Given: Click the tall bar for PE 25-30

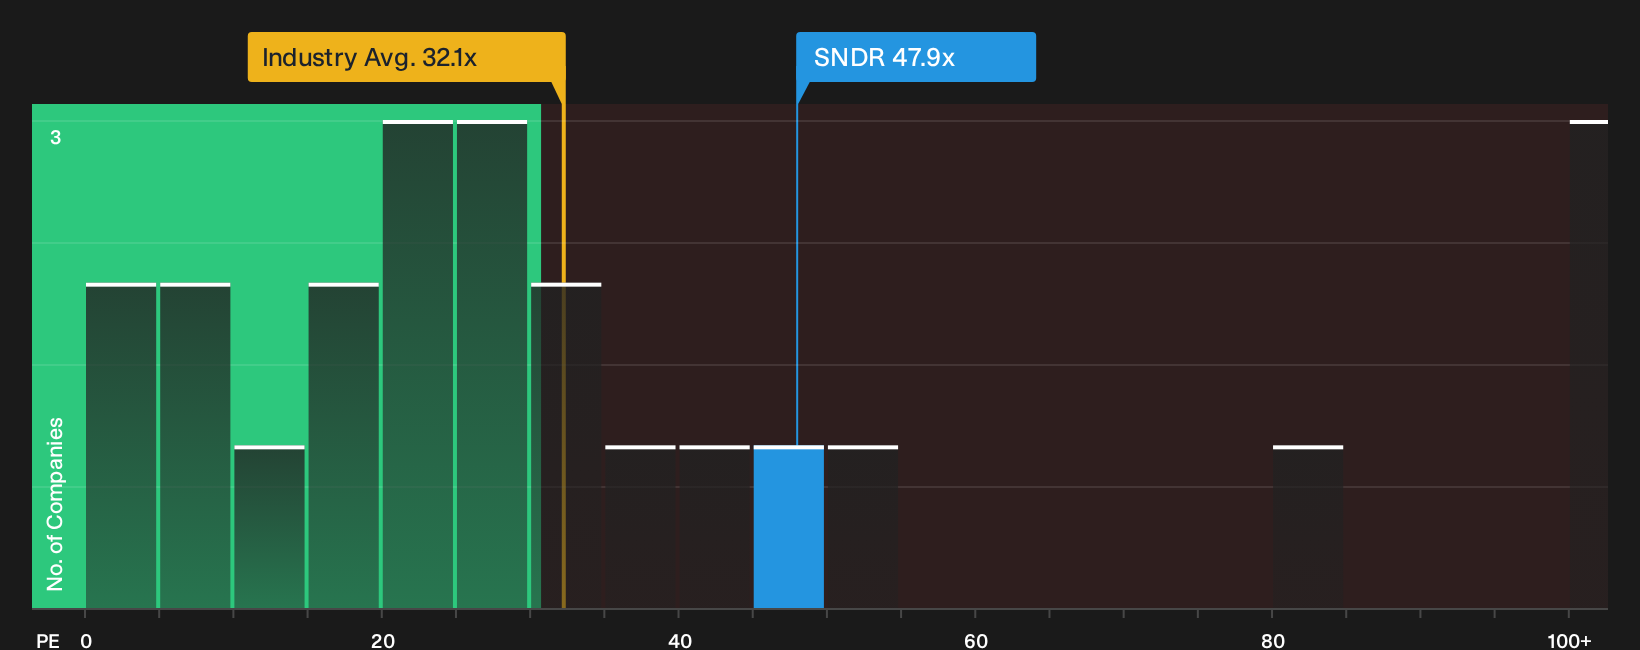Looking at the screenshot, I should tap(492, 364).
